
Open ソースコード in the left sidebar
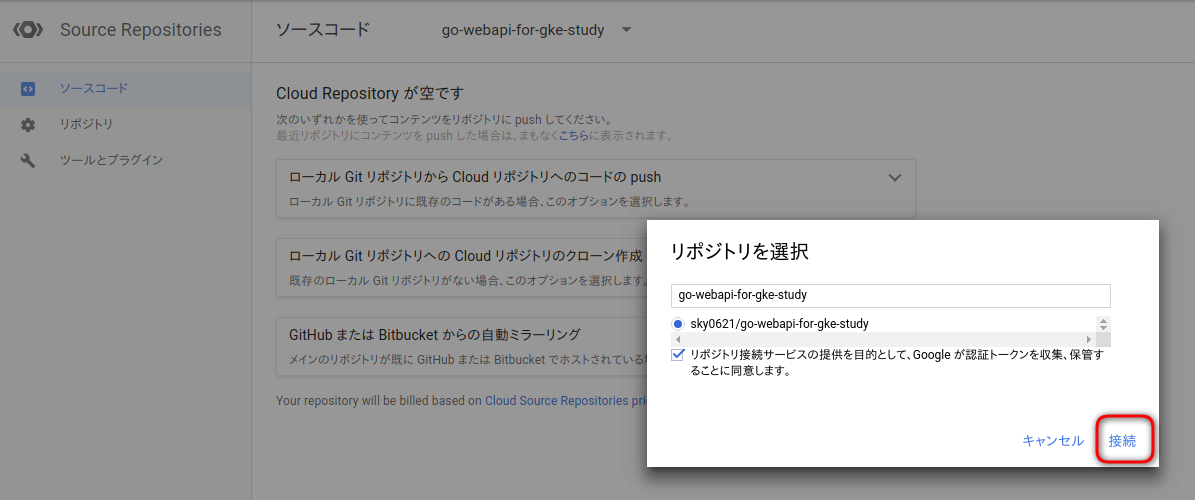click(126, 88)
